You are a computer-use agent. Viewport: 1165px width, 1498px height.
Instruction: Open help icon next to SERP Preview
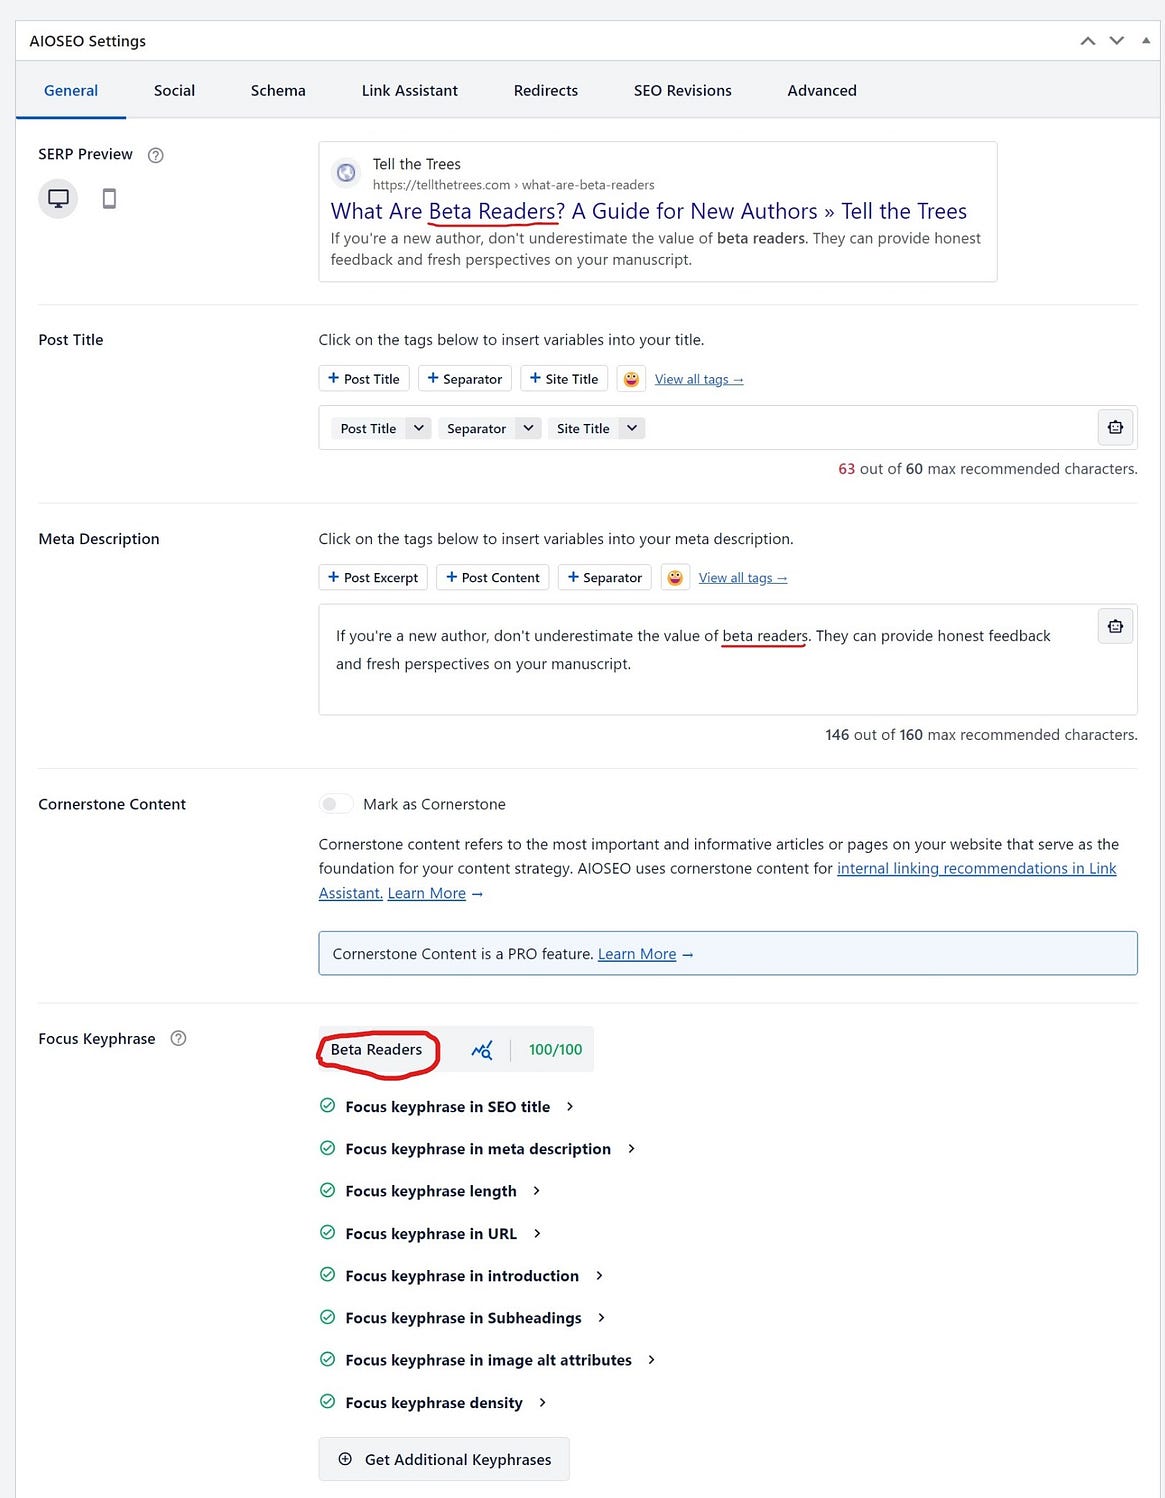[155, 155]
